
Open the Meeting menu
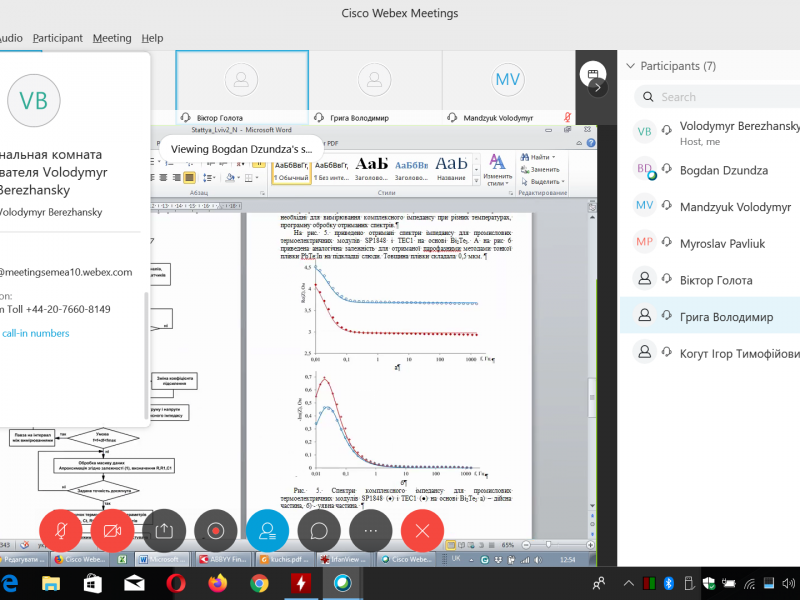pyautogui.click(x=112, y=38)
